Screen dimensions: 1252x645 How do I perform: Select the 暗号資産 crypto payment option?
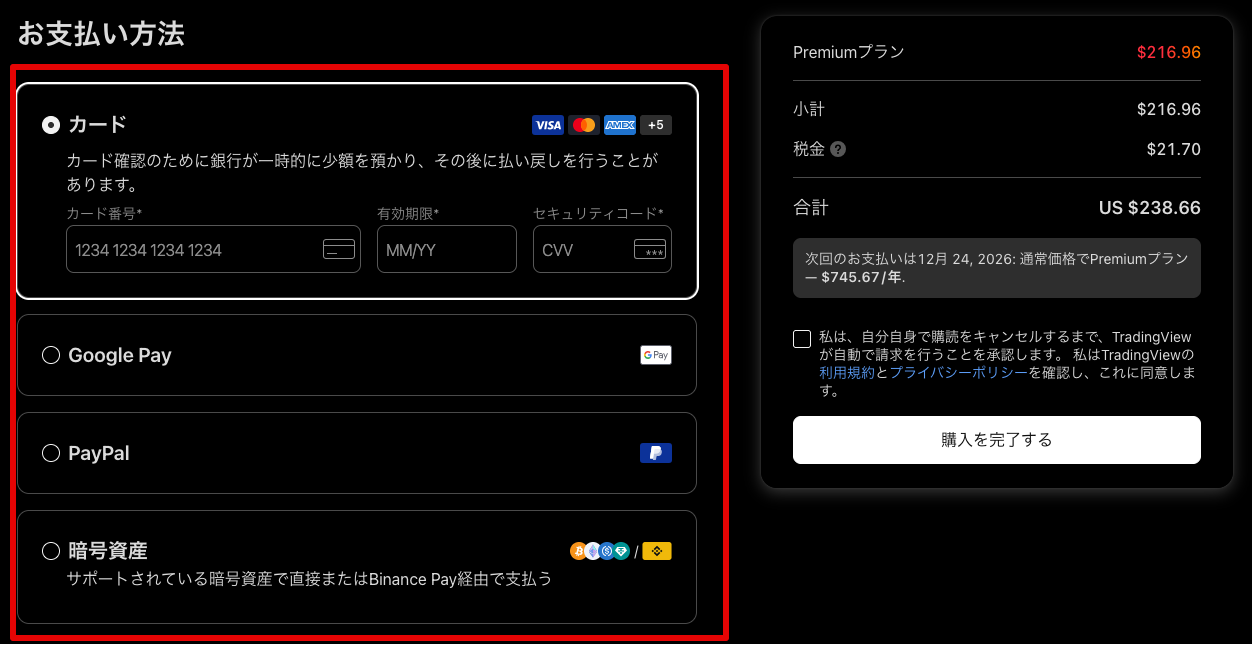click(x=51, y=551)
